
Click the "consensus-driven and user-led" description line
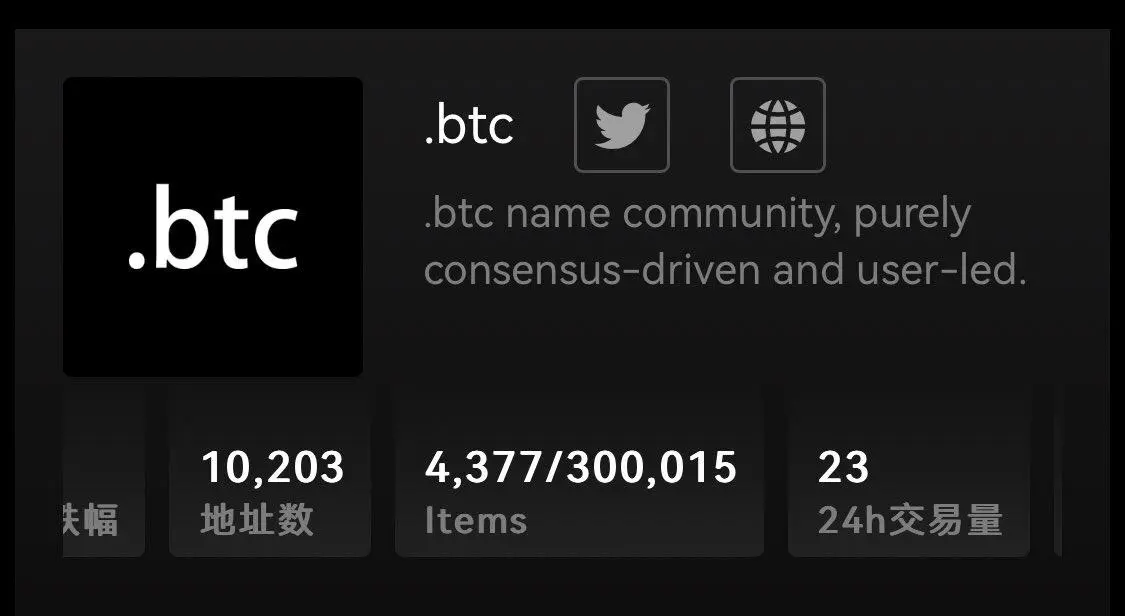pos(725,270)
